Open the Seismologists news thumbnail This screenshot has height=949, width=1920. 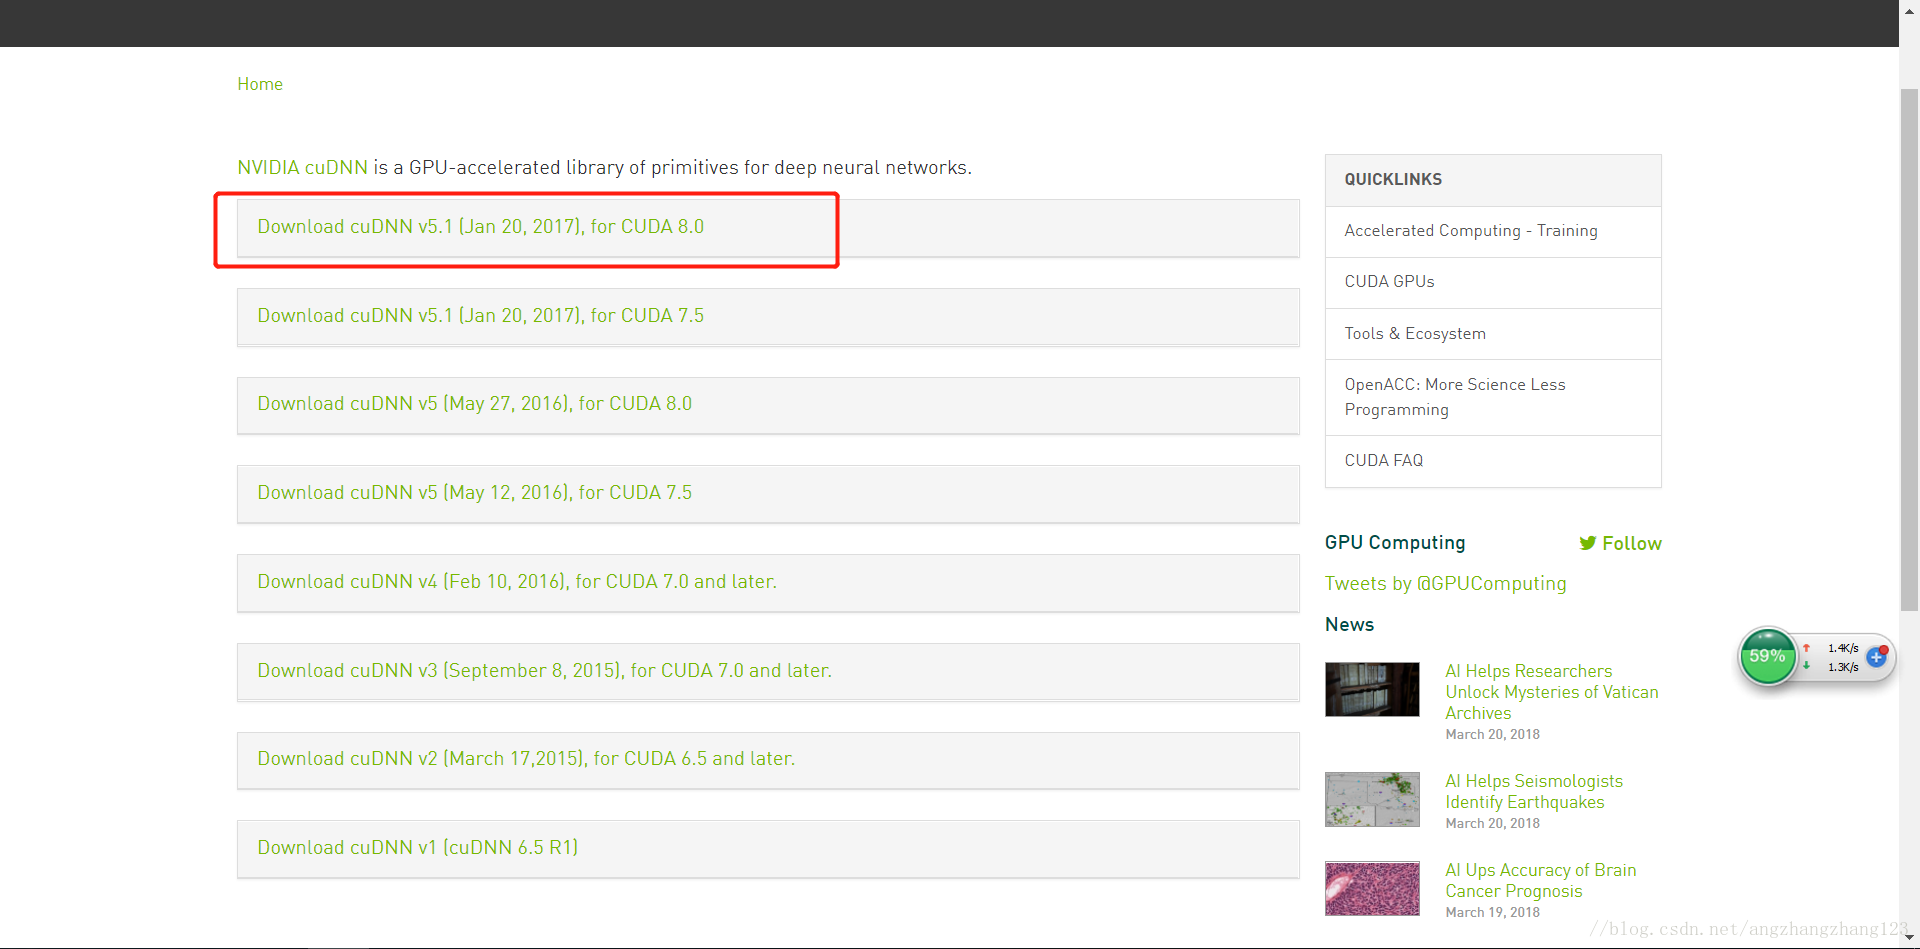[x=1372, y=799]
